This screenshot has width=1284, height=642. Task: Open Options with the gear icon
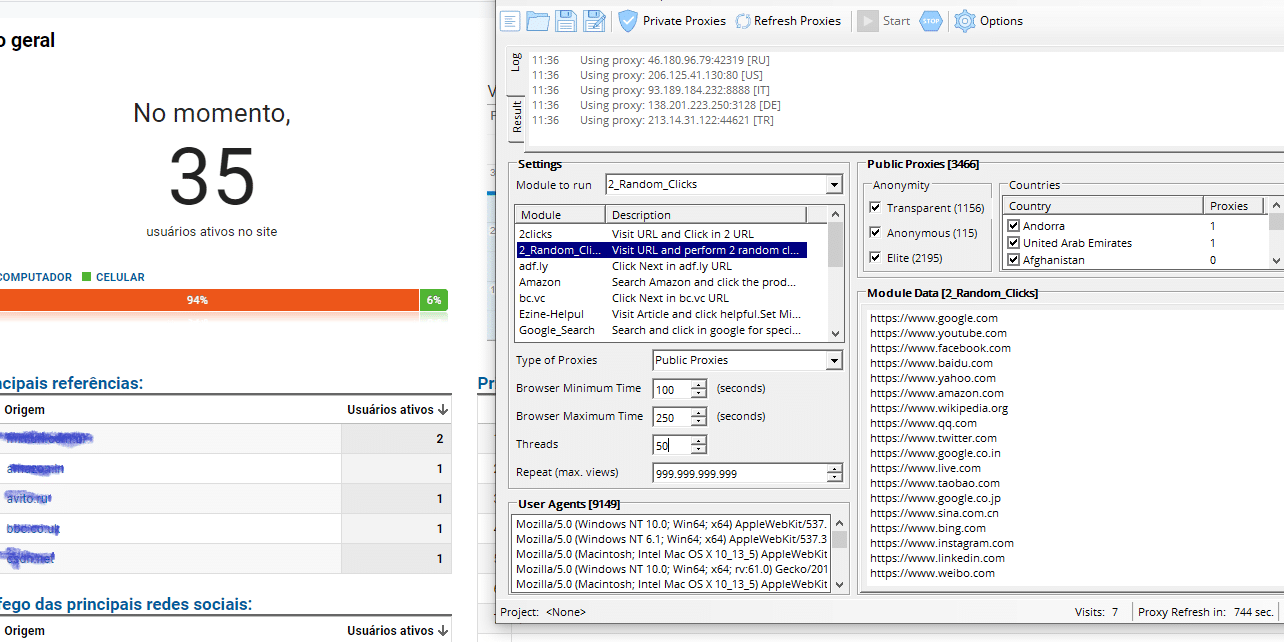963,20
